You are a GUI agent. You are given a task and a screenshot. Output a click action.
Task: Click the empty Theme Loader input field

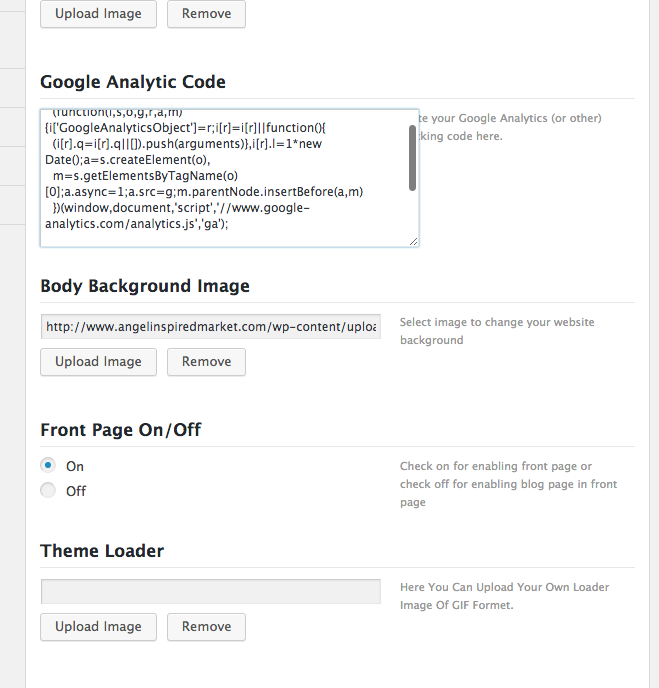(x=211, y=591)
